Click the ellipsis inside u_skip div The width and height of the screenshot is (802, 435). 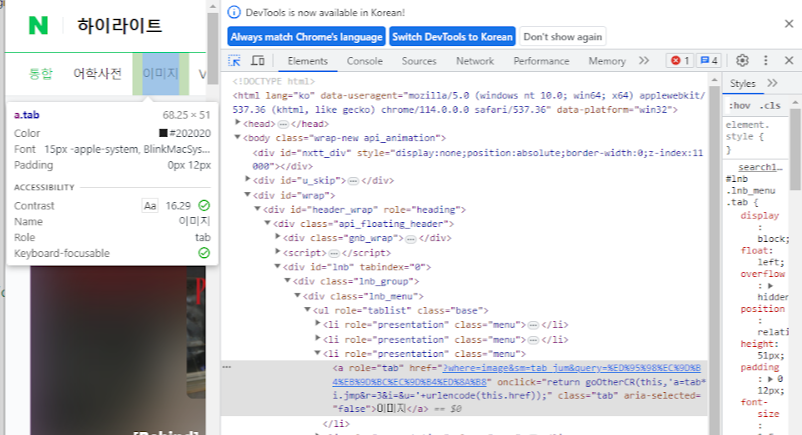point(353,181)
